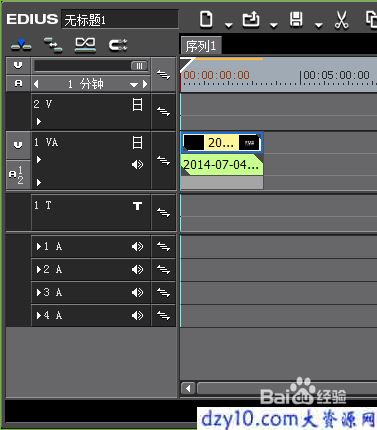Toggle A12 audio channel mapping button
This screenshot has width=377, height=430.
18,175
